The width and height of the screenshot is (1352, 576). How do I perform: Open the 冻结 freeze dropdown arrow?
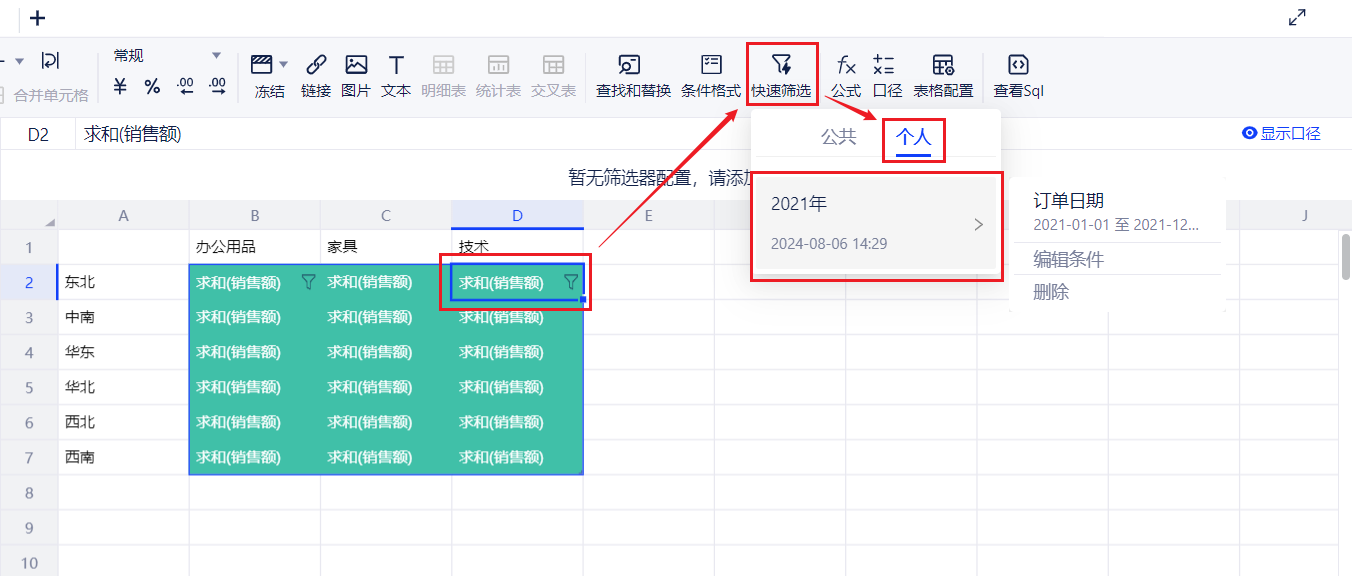(x=283, y=65)
